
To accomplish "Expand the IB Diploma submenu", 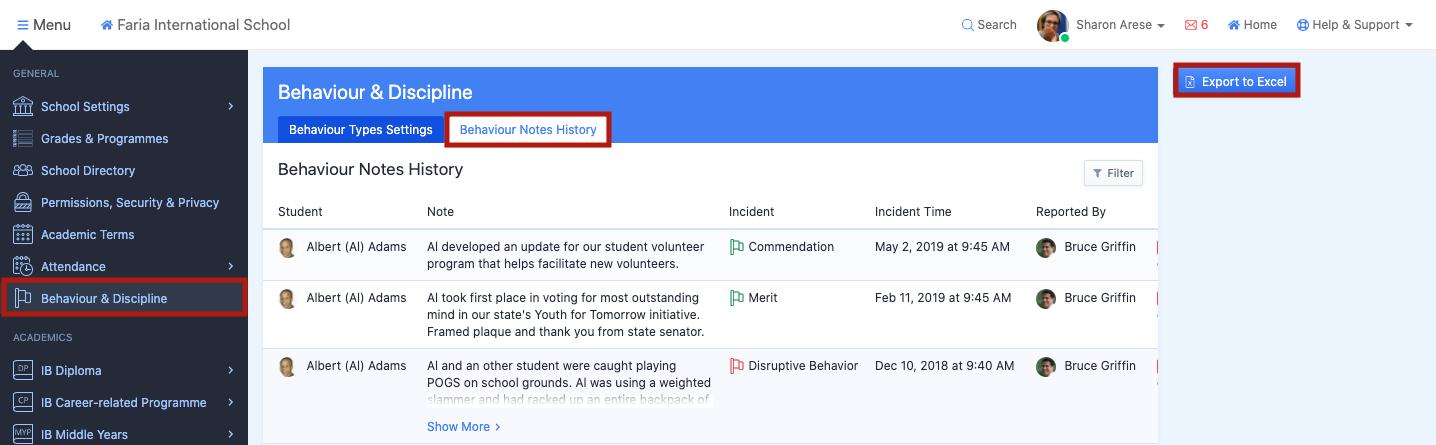I will pos(231,371).
